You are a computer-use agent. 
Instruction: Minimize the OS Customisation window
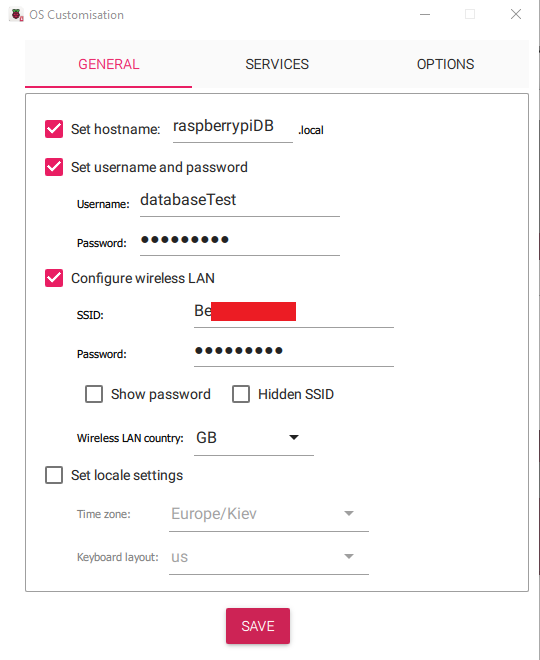coord(425,14)
